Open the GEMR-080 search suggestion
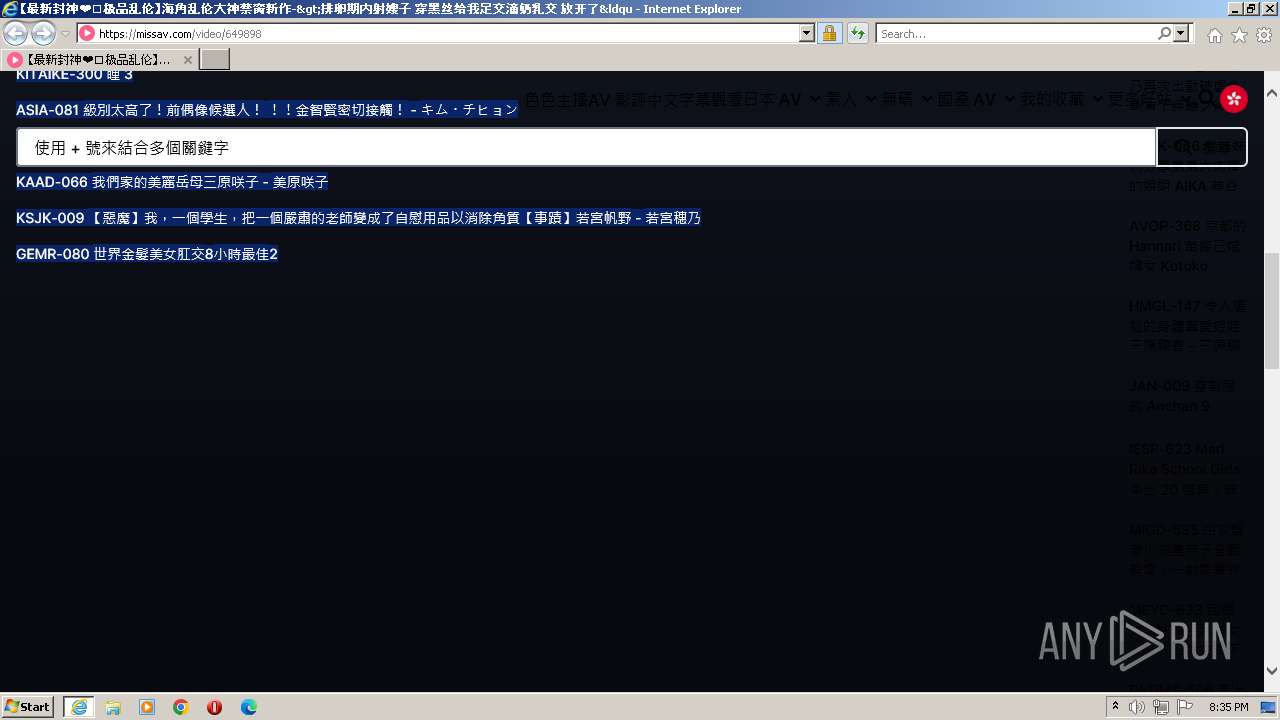This screenshot has height=720, width=1280. coord(147,254)
